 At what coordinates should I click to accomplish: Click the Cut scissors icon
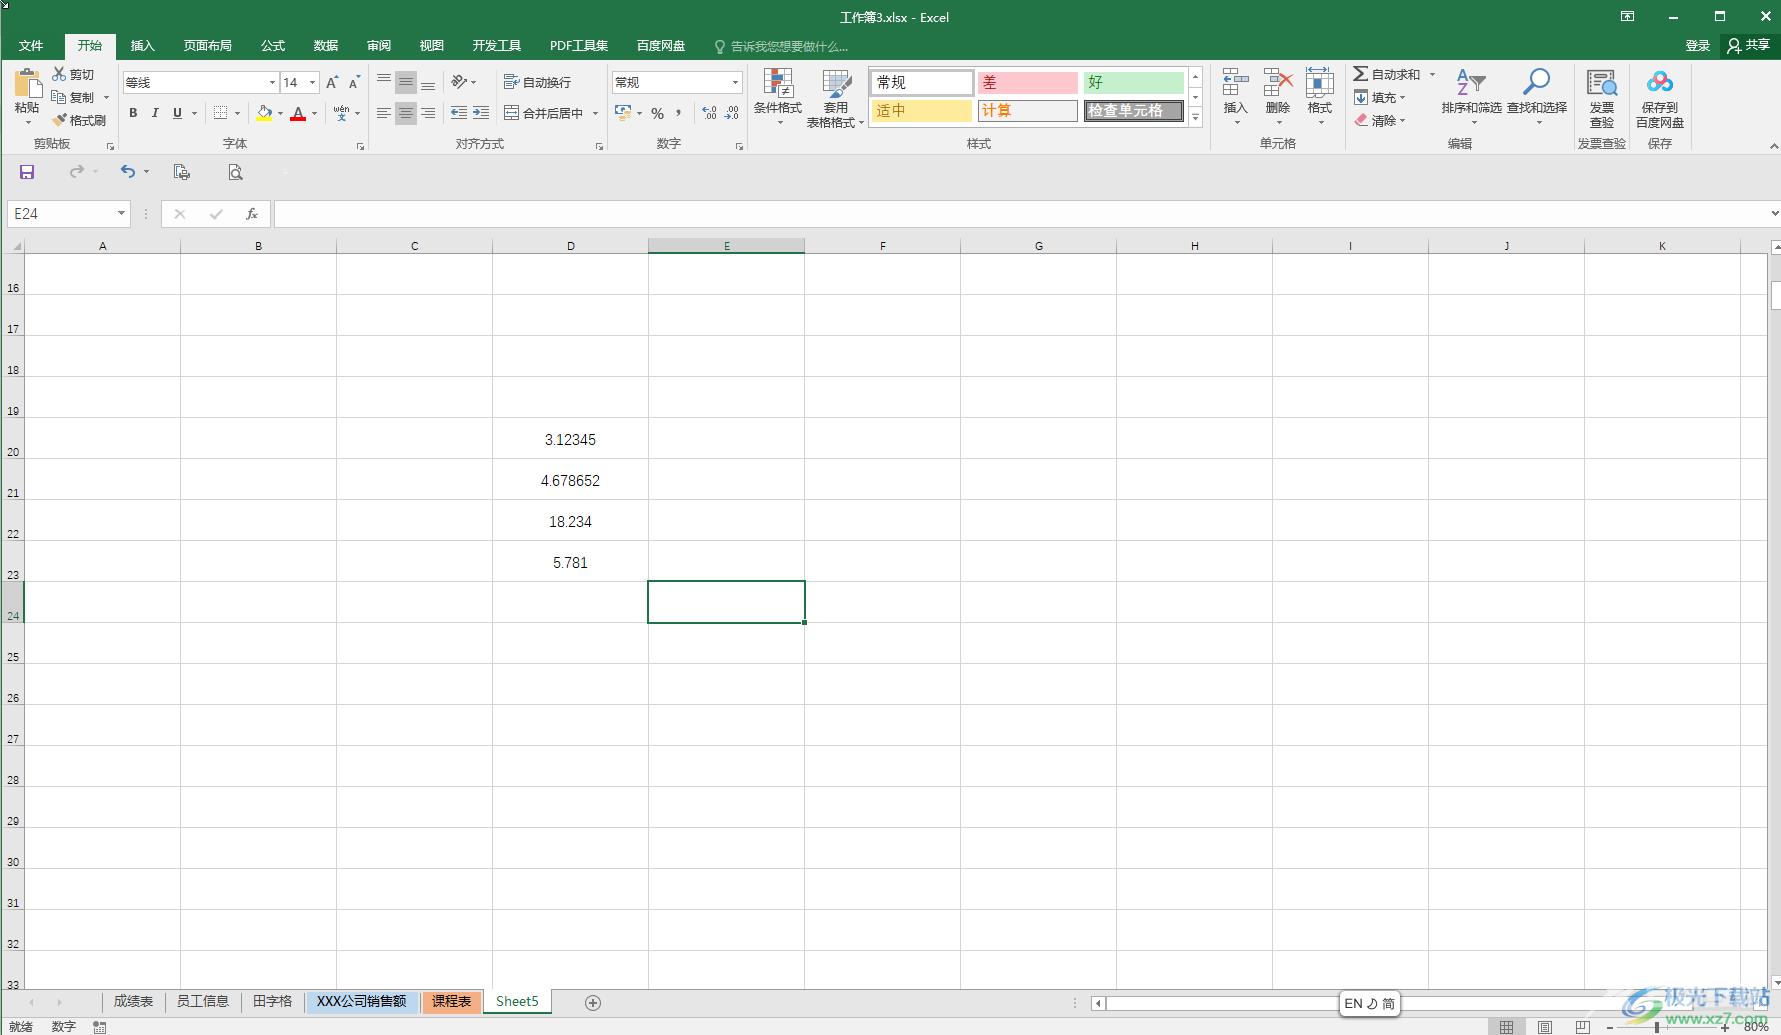(x=59, y=74)
